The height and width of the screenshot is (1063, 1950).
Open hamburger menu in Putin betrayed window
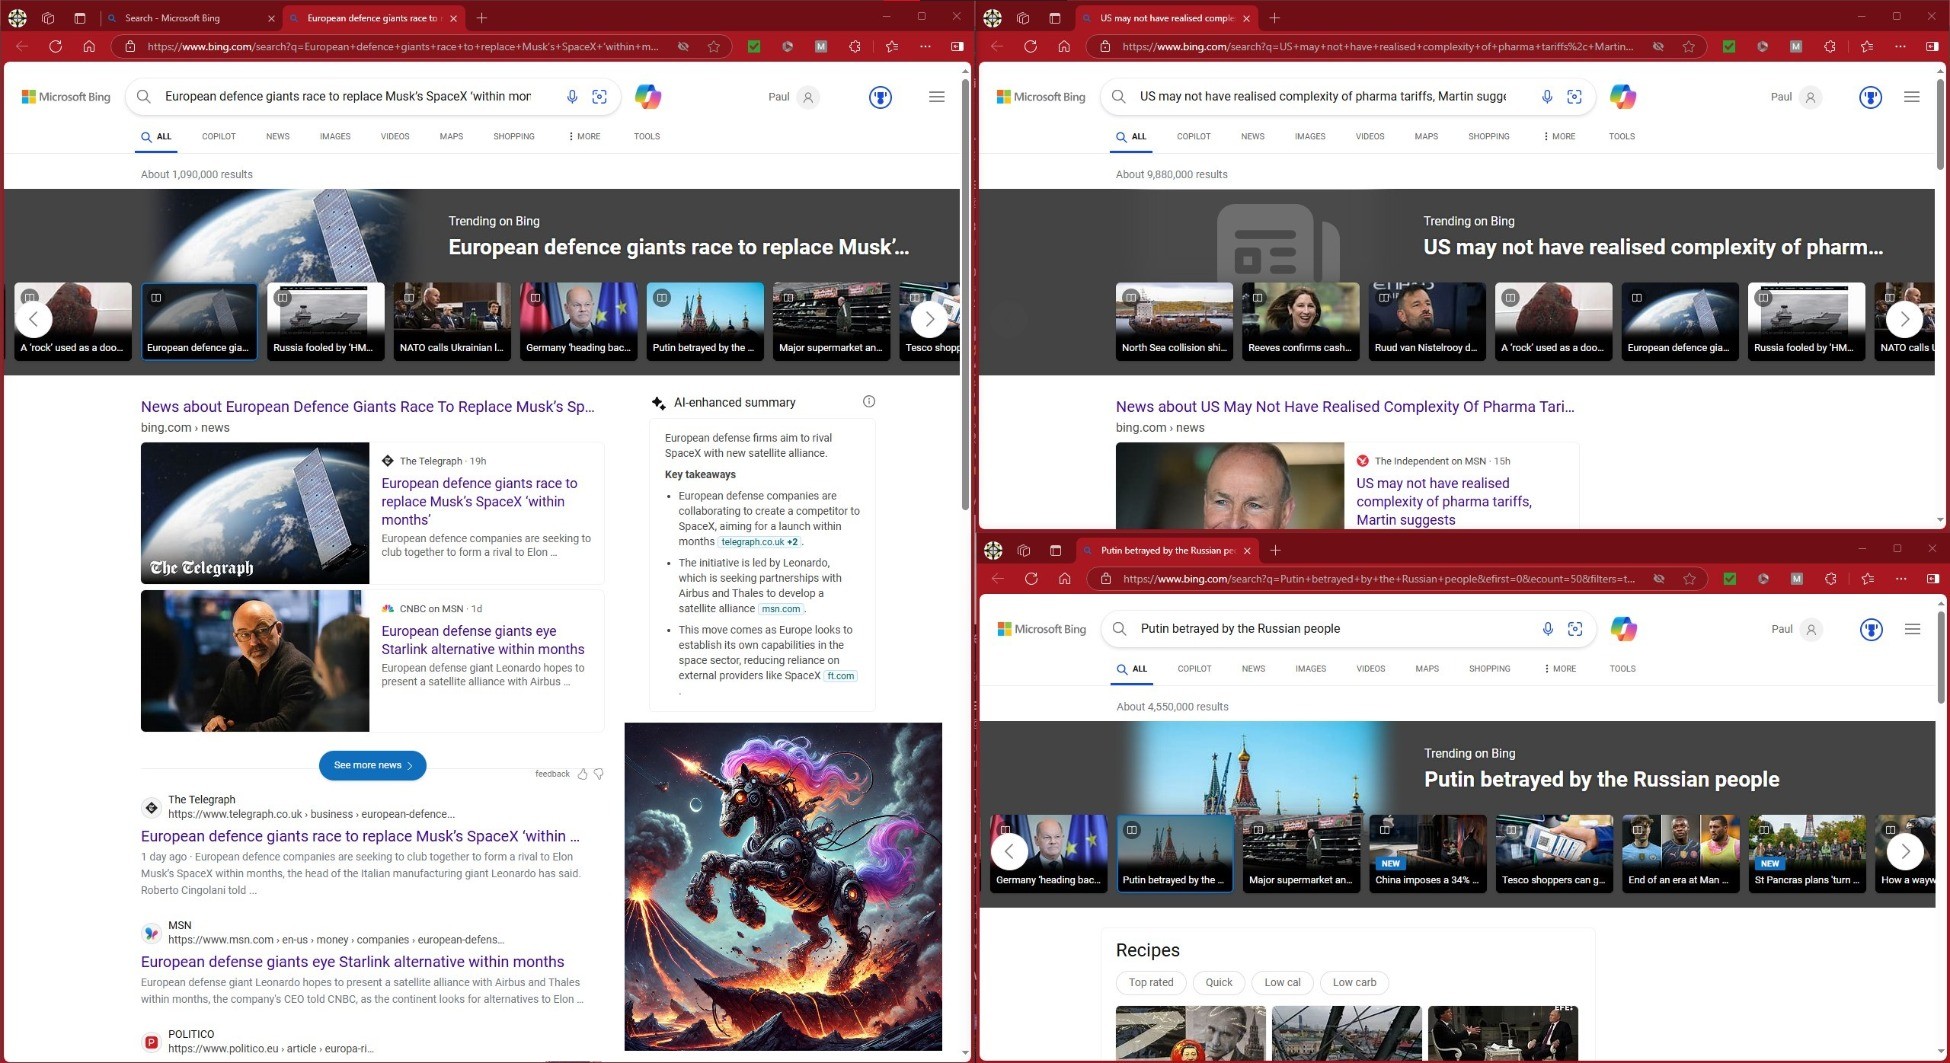click(x=1913, y=629)
